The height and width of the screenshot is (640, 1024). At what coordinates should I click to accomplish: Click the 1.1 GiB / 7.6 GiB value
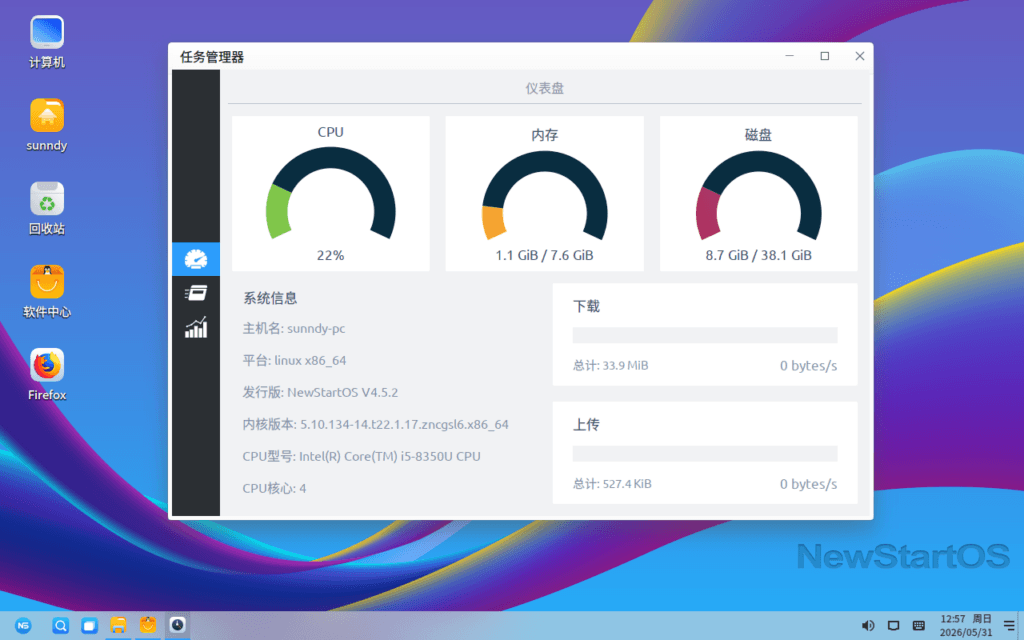pyautogui.click(x=545, y=255)
